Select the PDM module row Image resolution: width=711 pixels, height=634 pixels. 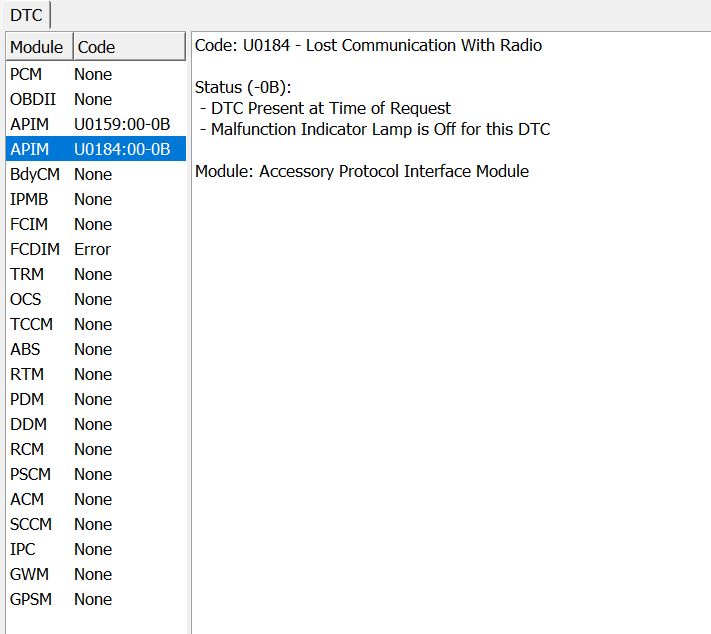(96, 399)
